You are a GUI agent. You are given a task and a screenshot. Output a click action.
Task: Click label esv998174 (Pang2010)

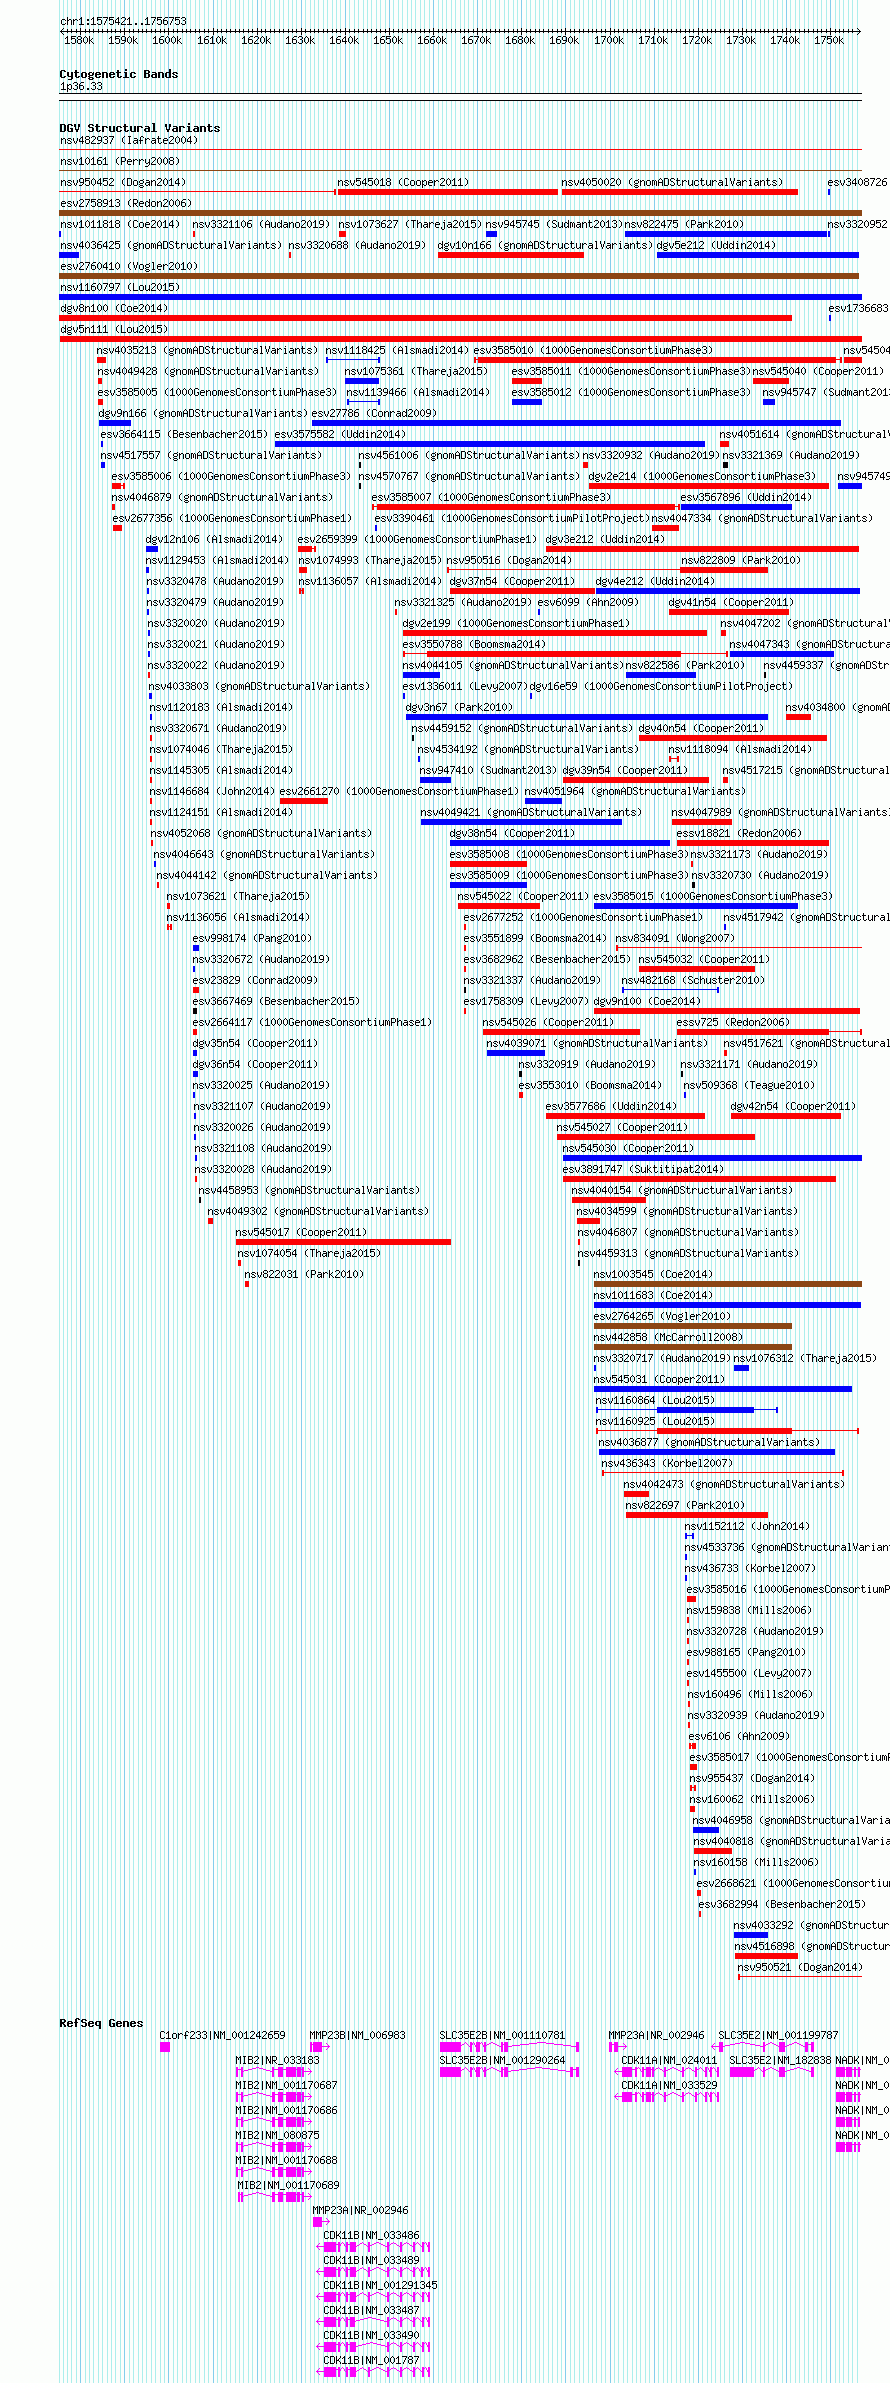pos(252,939)
